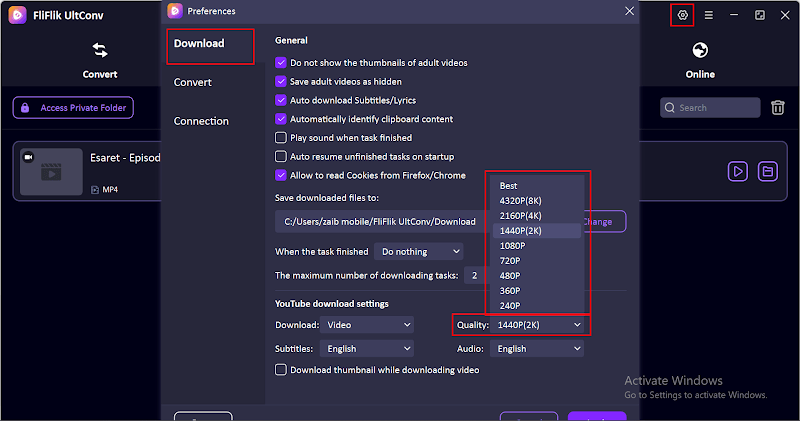This screenshot has height=421, width=800.
Task: Uncheck Do not show adult video thumbnails
Action: click(281, 63)
